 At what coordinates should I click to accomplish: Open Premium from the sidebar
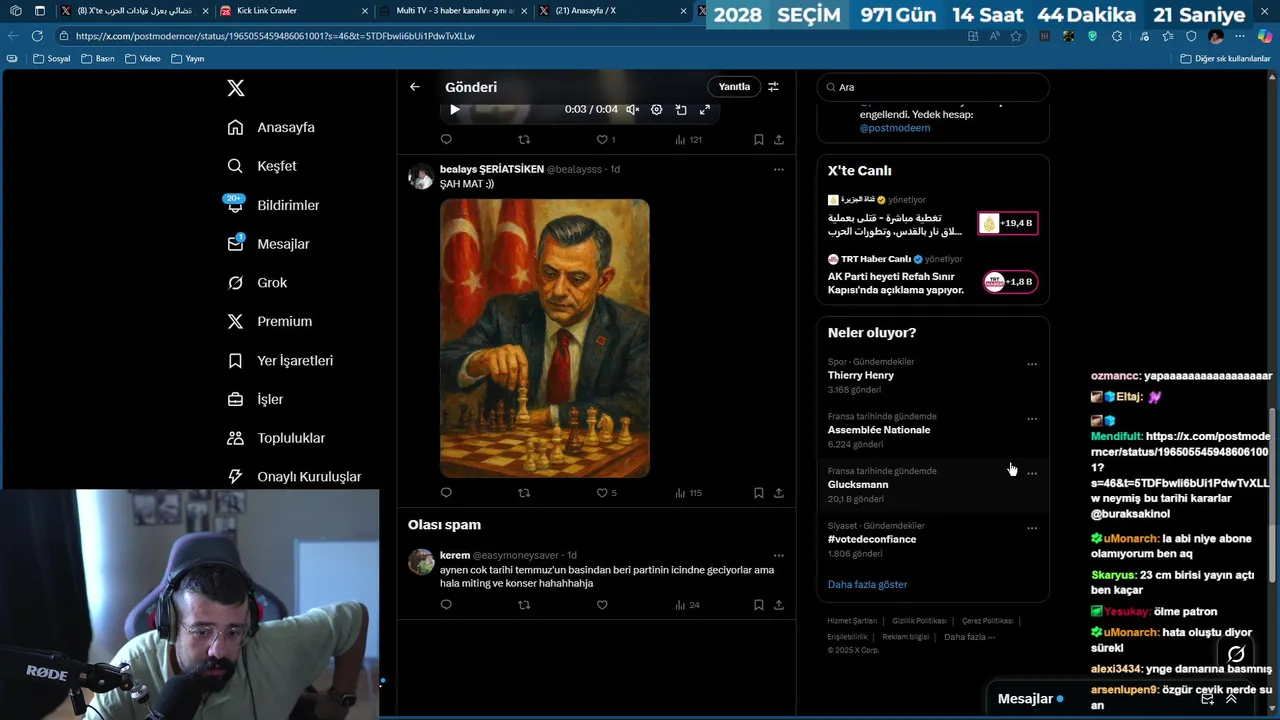[x=269, y=321]
